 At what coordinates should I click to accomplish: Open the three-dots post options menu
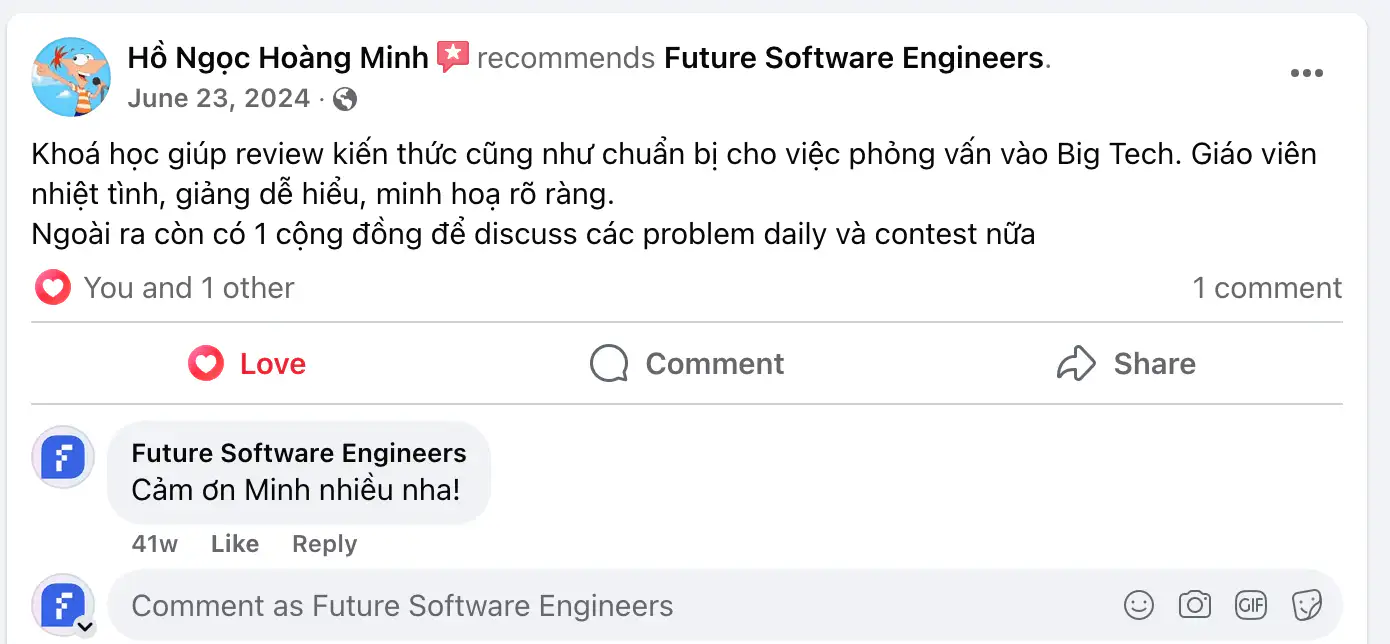tap(1306, 74)
